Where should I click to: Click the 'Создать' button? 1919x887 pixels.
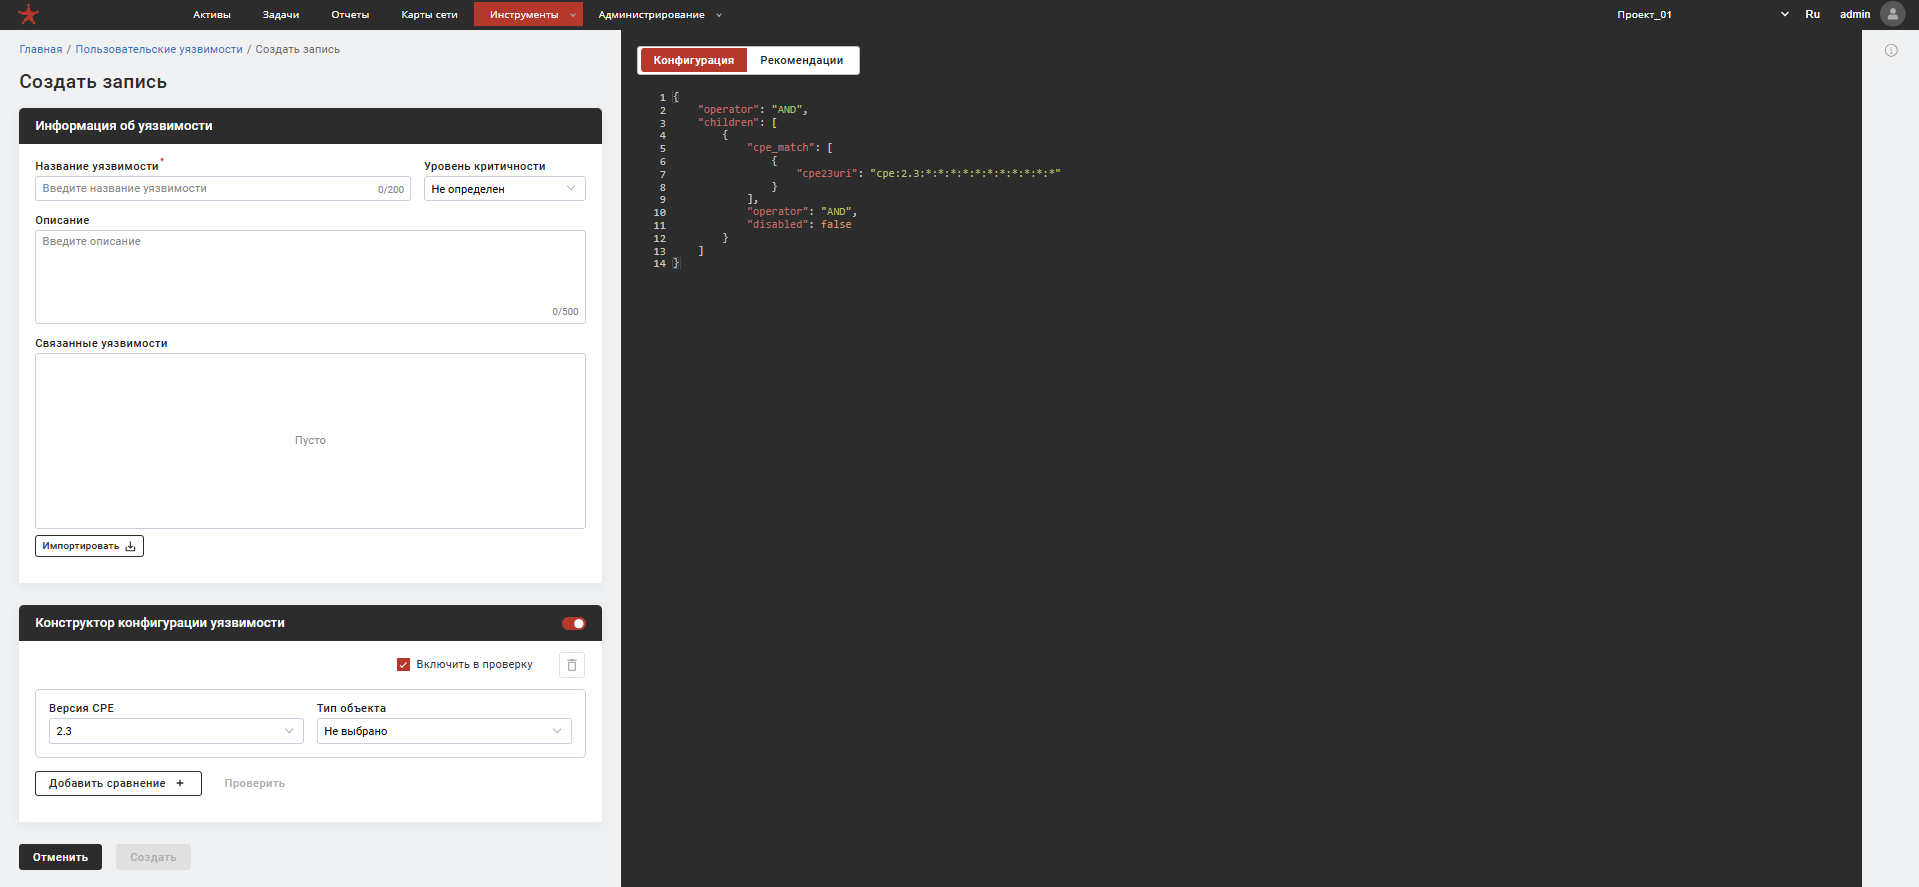153,857
